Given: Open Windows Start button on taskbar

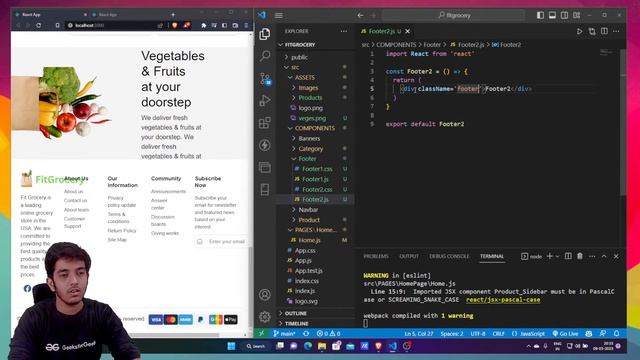Looking at the screenshot, I should (x=231, y=346).
